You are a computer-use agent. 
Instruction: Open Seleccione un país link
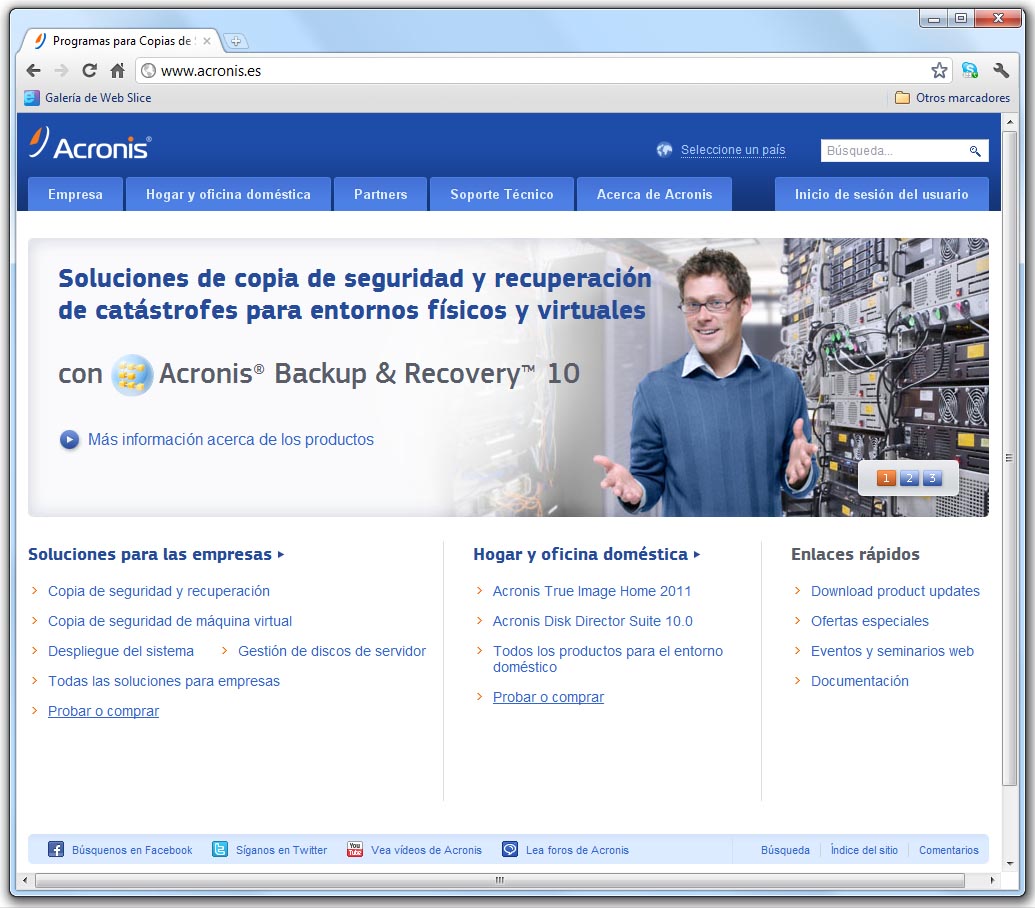tap(733, 150)
